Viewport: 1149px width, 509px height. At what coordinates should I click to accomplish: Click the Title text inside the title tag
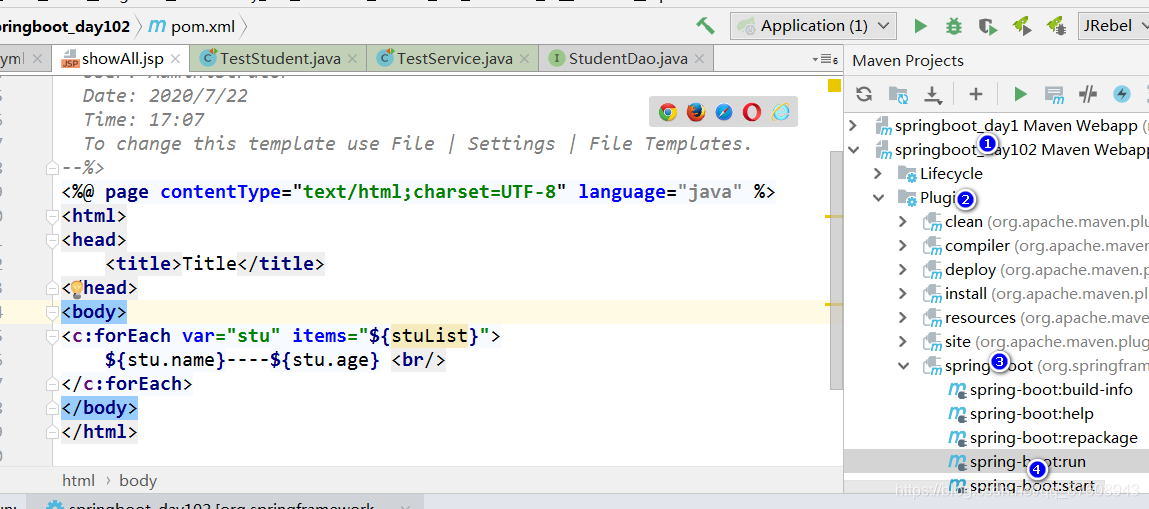210,264
